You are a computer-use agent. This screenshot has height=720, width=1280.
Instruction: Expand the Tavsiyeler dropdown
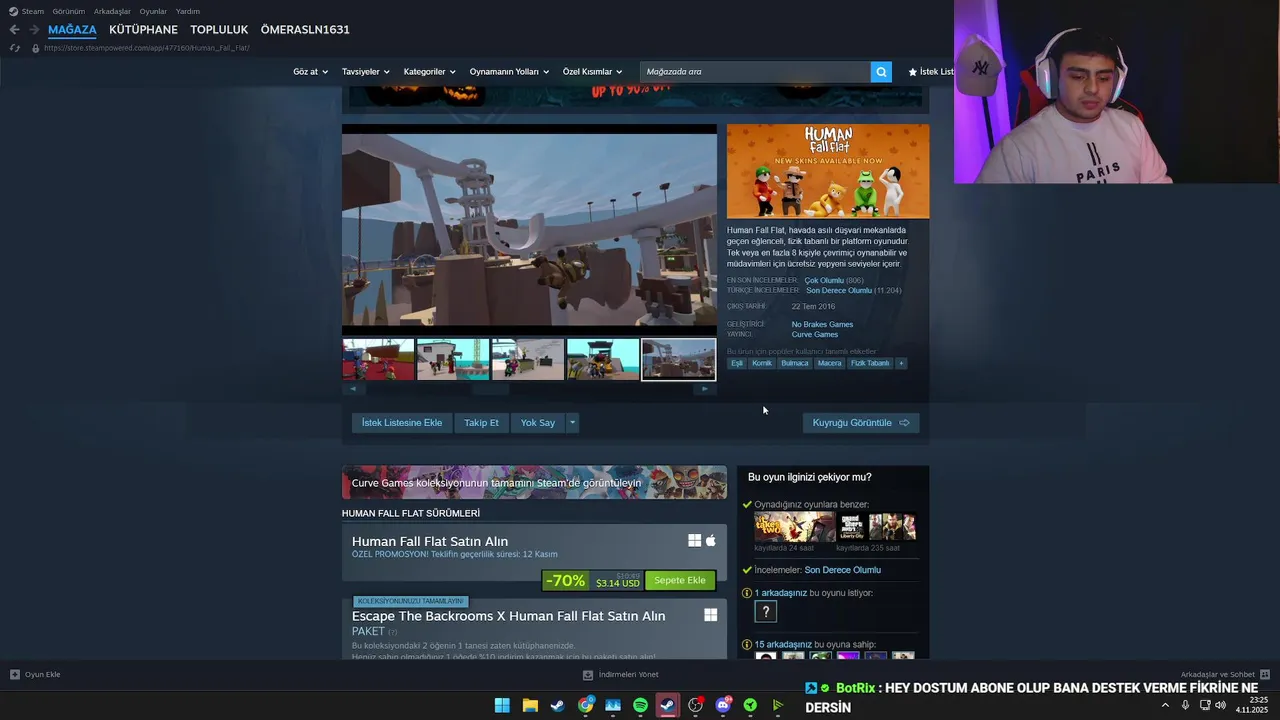[x=366, y=72]
